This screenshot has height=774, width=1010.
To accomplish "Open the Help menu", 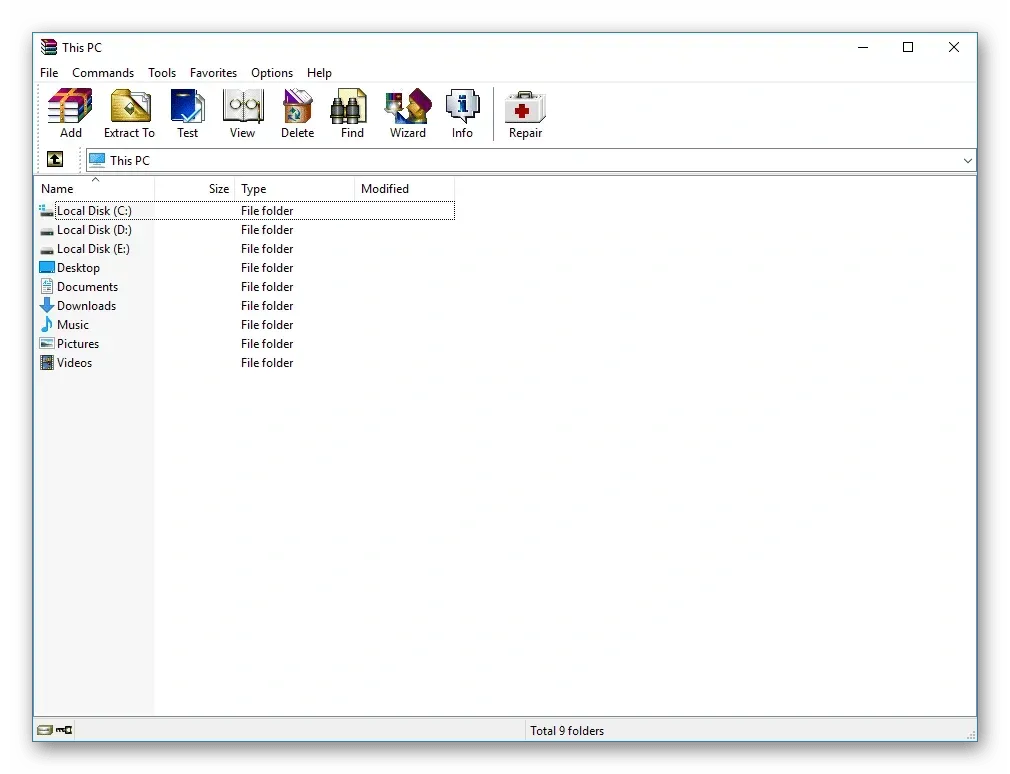I will click(x=319, y=73).
